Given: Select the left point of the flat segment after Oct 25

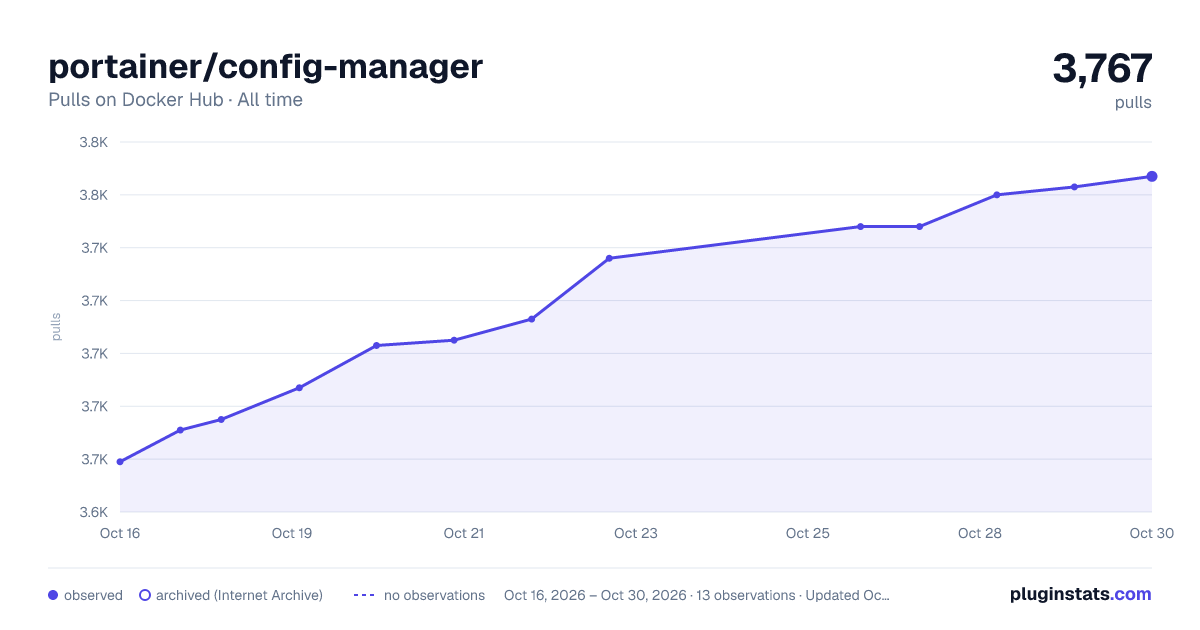Looking at the screenshot, I should click(860, 227).
